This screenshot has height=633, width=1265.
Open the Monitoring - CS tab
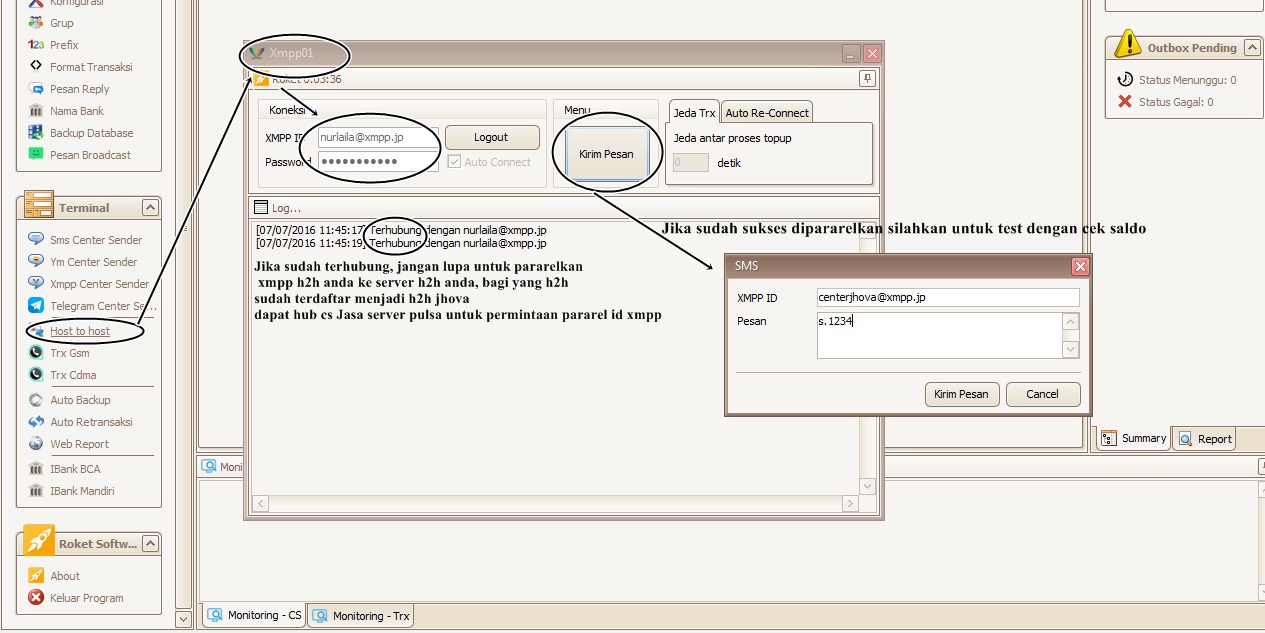pyautogui.click(x=254, y=615)
